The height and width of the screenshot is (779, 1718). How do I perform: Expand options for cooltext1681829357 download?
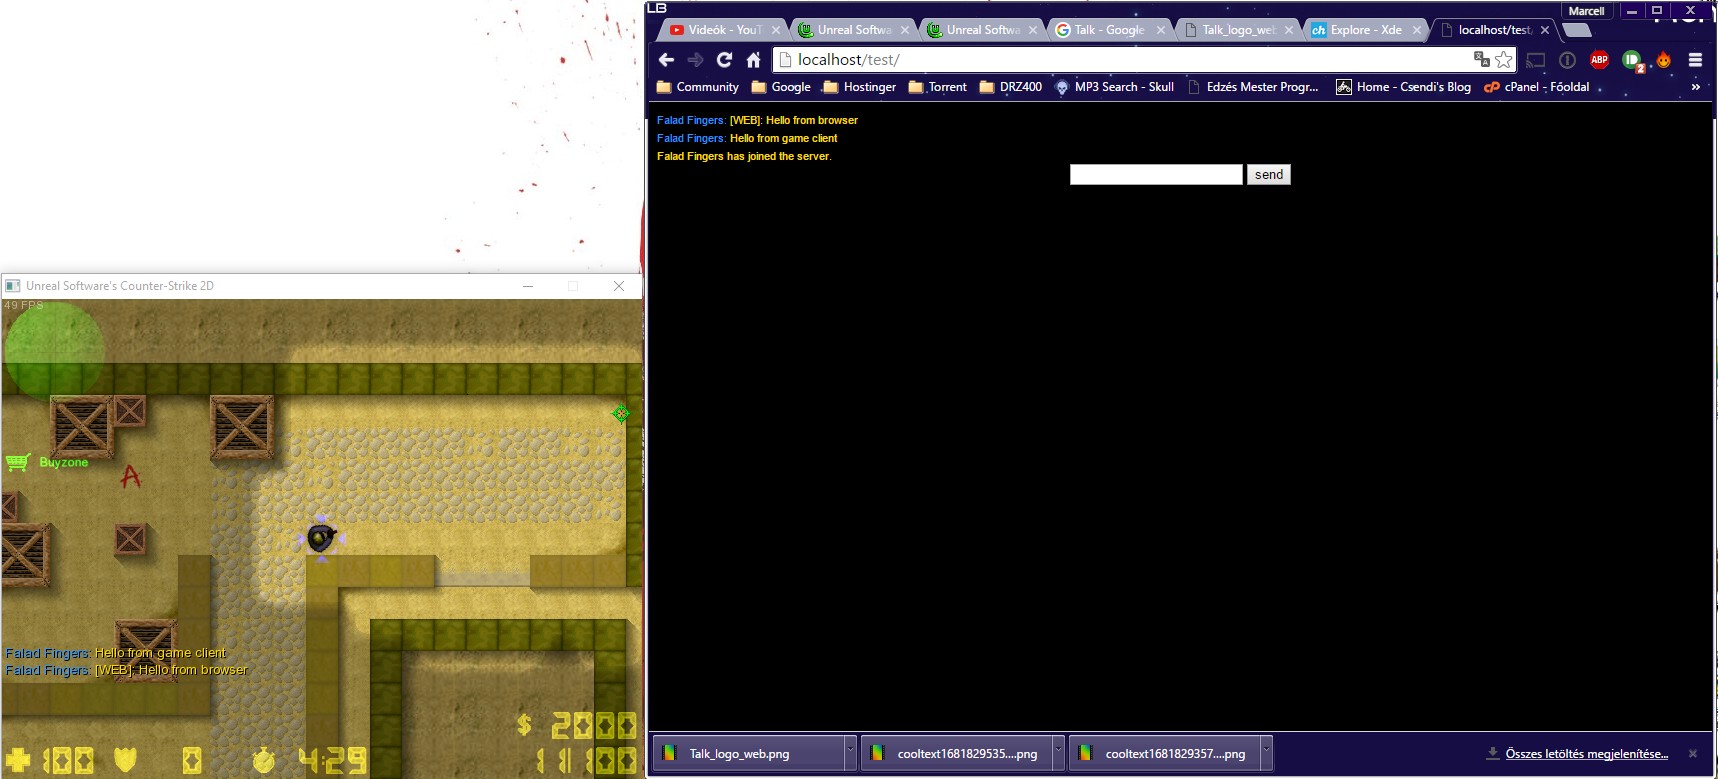(1267, 754)
